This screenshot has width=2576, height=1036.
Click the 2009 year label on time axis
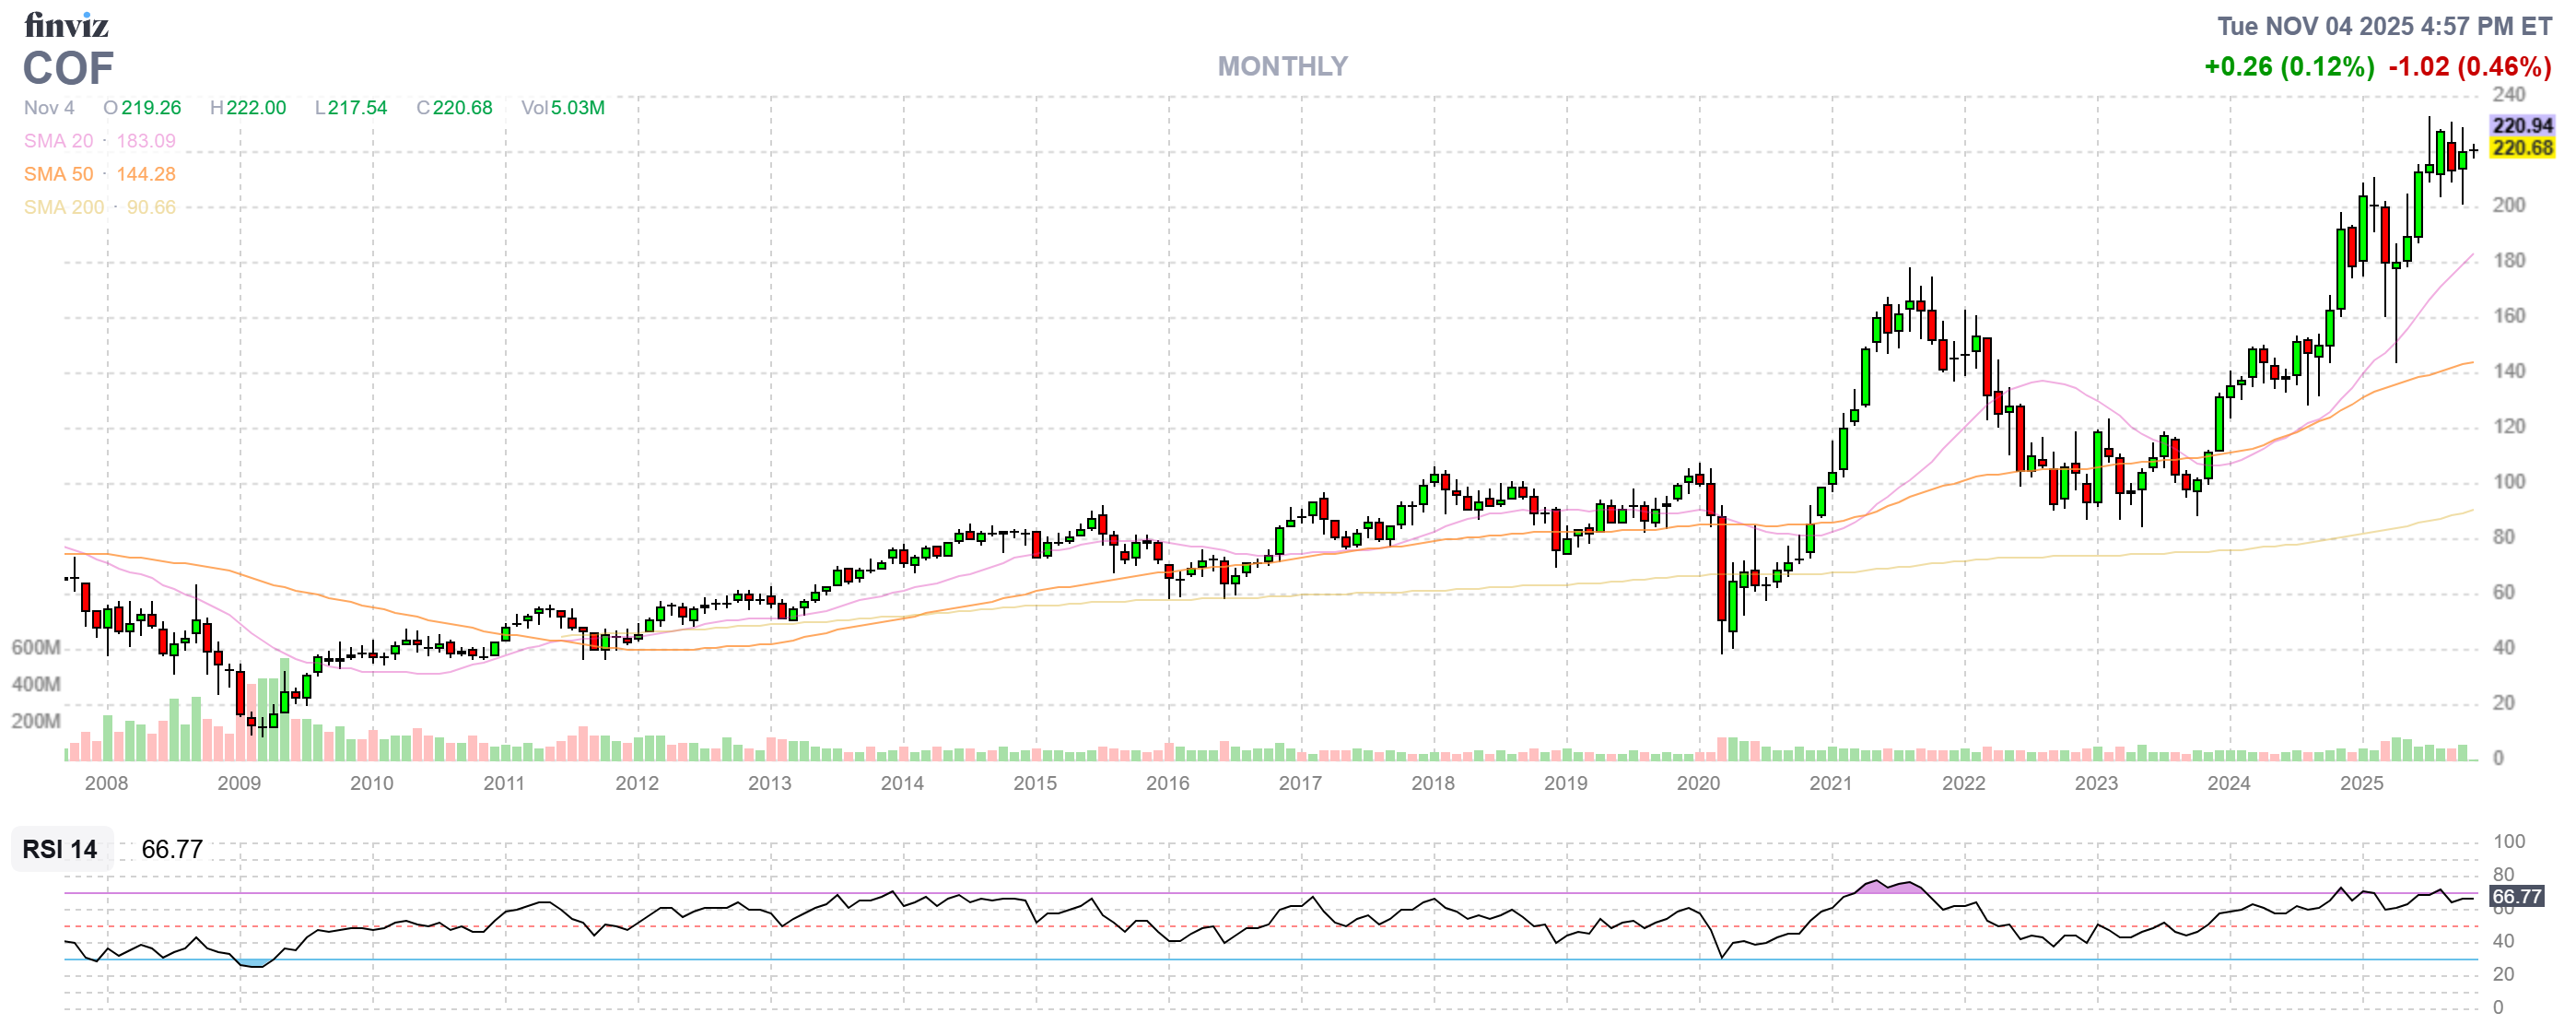(239, 783)
